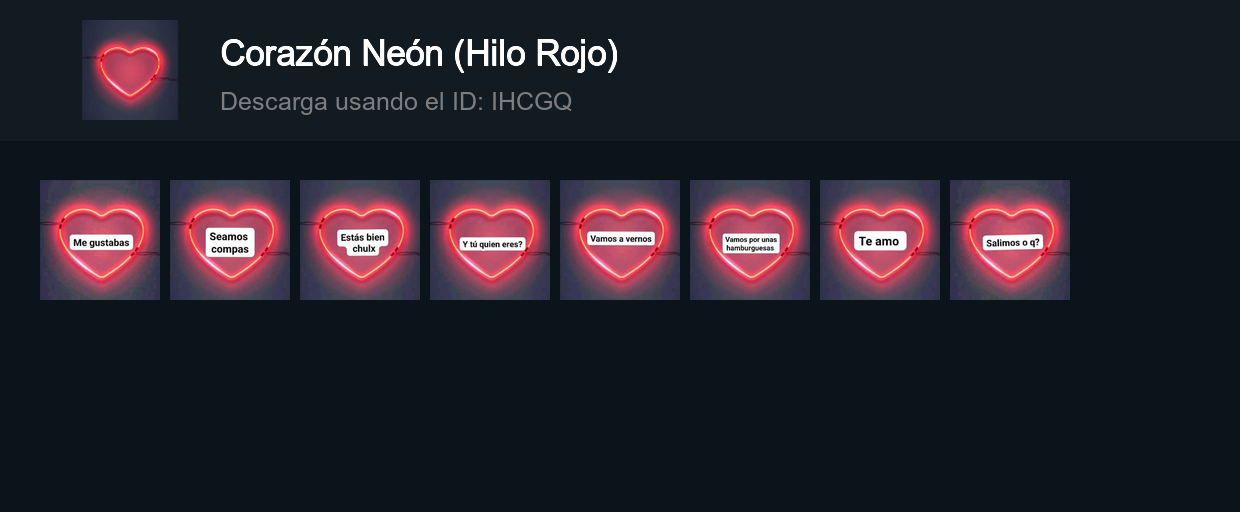Click the pack ID code IHCGQ
The width and height of the screenshot is (1240, 512).
coord(532,101)
